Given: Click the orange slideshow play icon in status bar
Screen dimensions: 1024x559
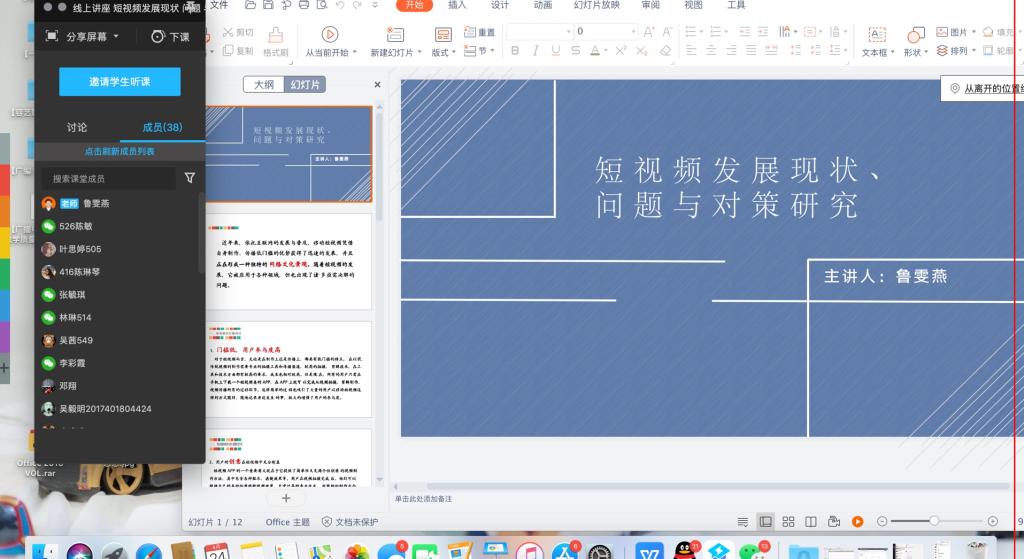Looking at the screenshot, I should (x=857, y=521).
